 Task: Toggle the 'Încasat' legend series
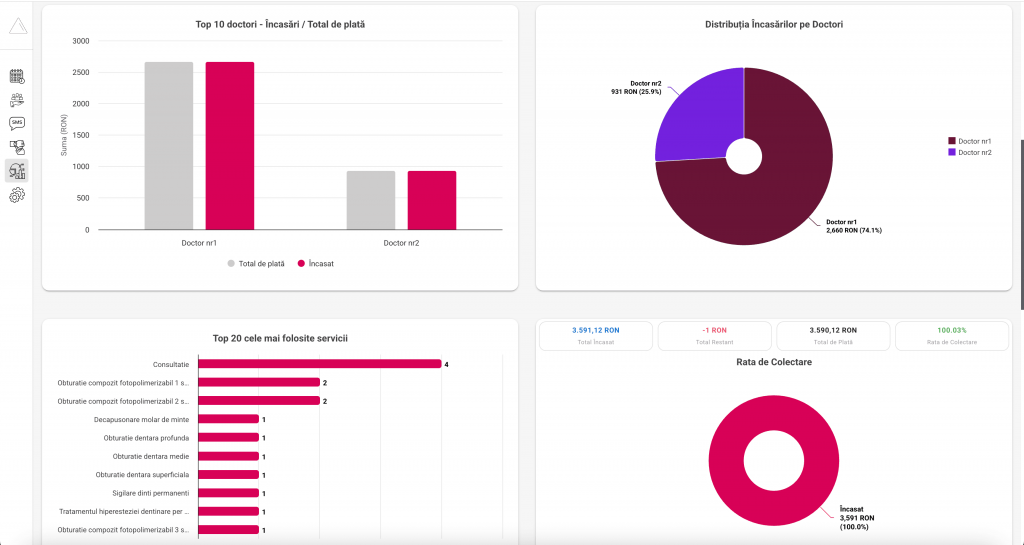pos(315,264)
